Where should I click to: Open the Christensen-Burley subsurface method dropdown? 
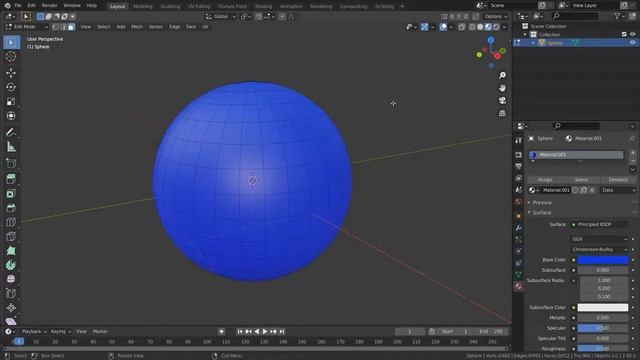[x=599, y=249]
